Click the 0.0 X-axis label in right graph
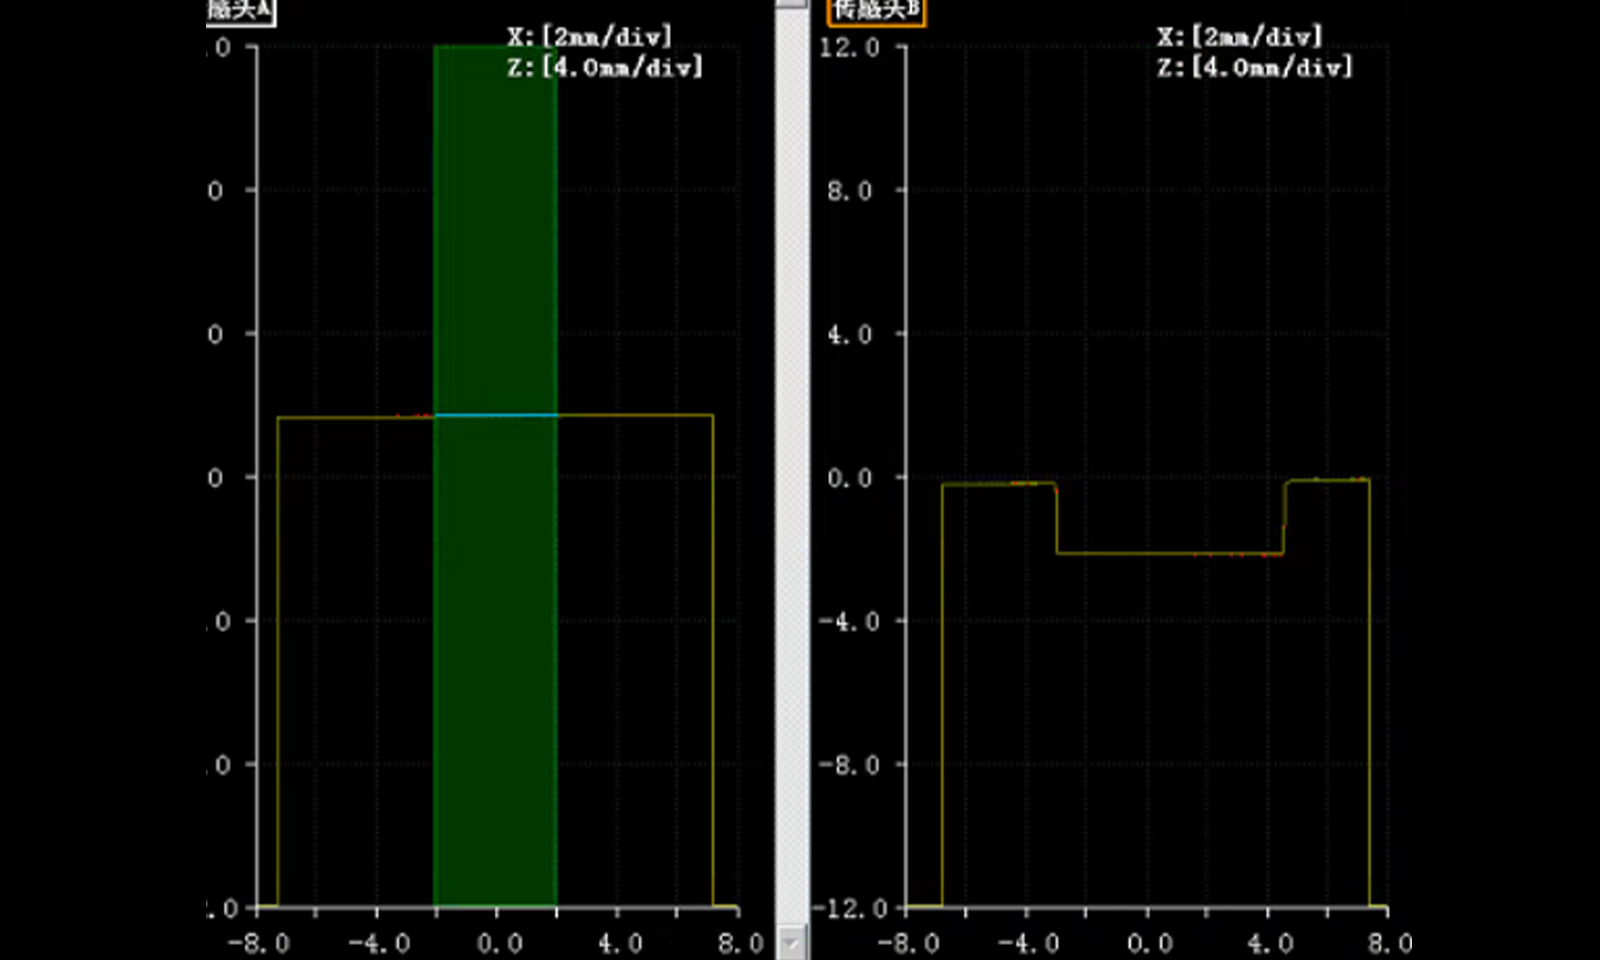The width and height of the screenshot is (1600, 960). pos(1149,943)
